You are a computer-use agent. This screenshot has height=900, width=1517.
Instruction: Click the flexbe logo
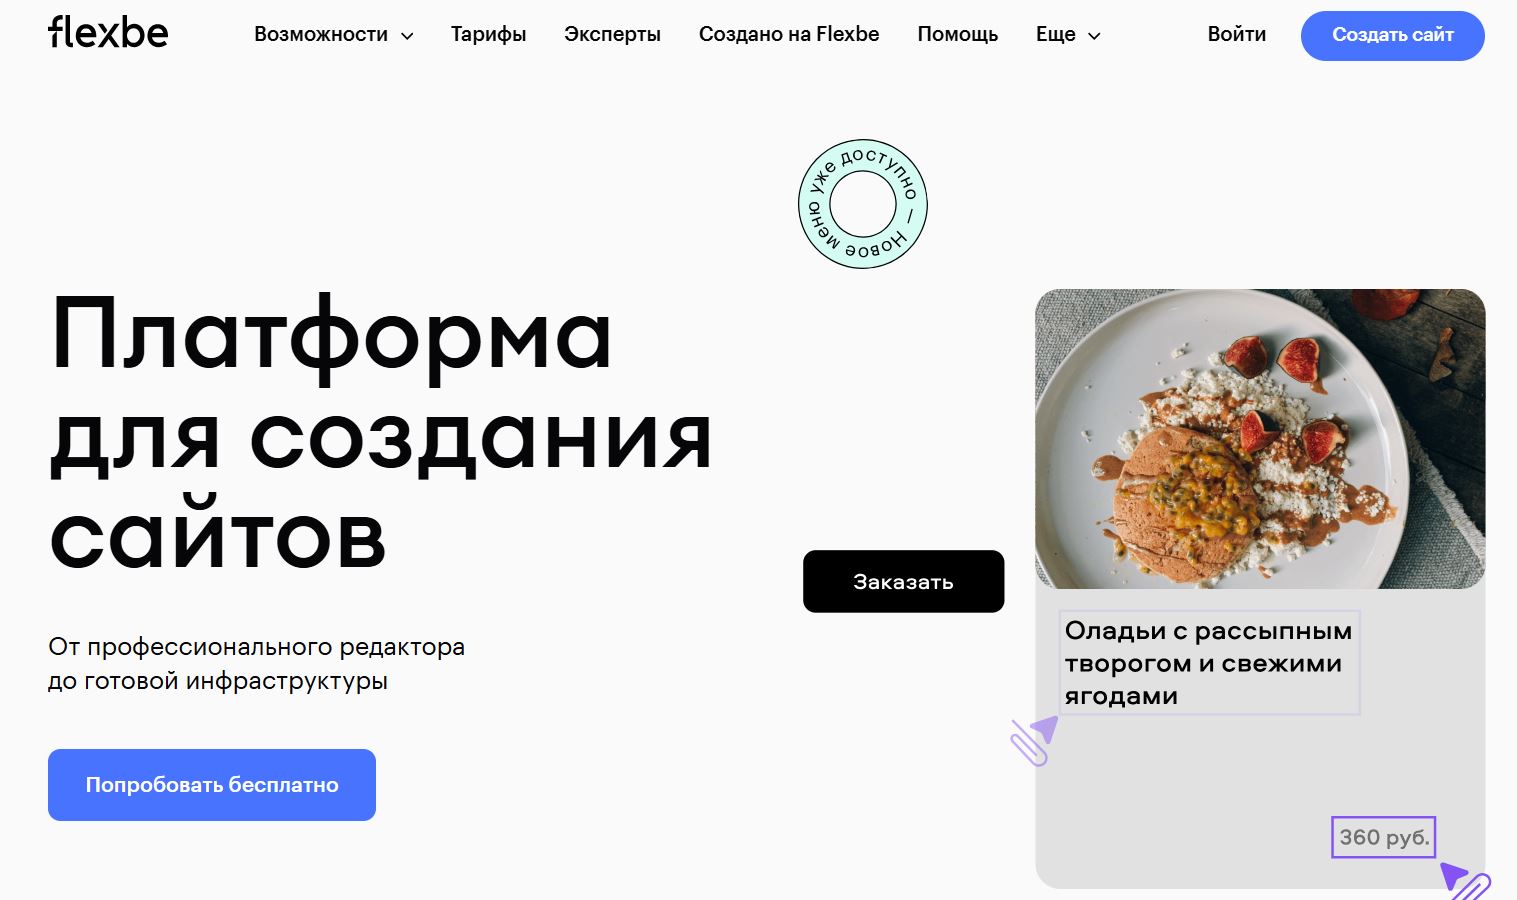pos(108,33)
